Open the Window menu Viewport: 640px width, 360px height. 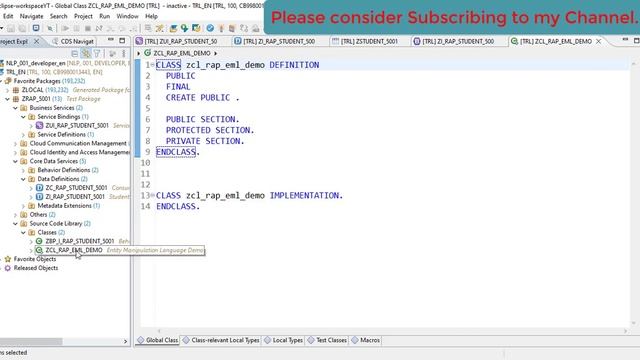pos(127,16)
